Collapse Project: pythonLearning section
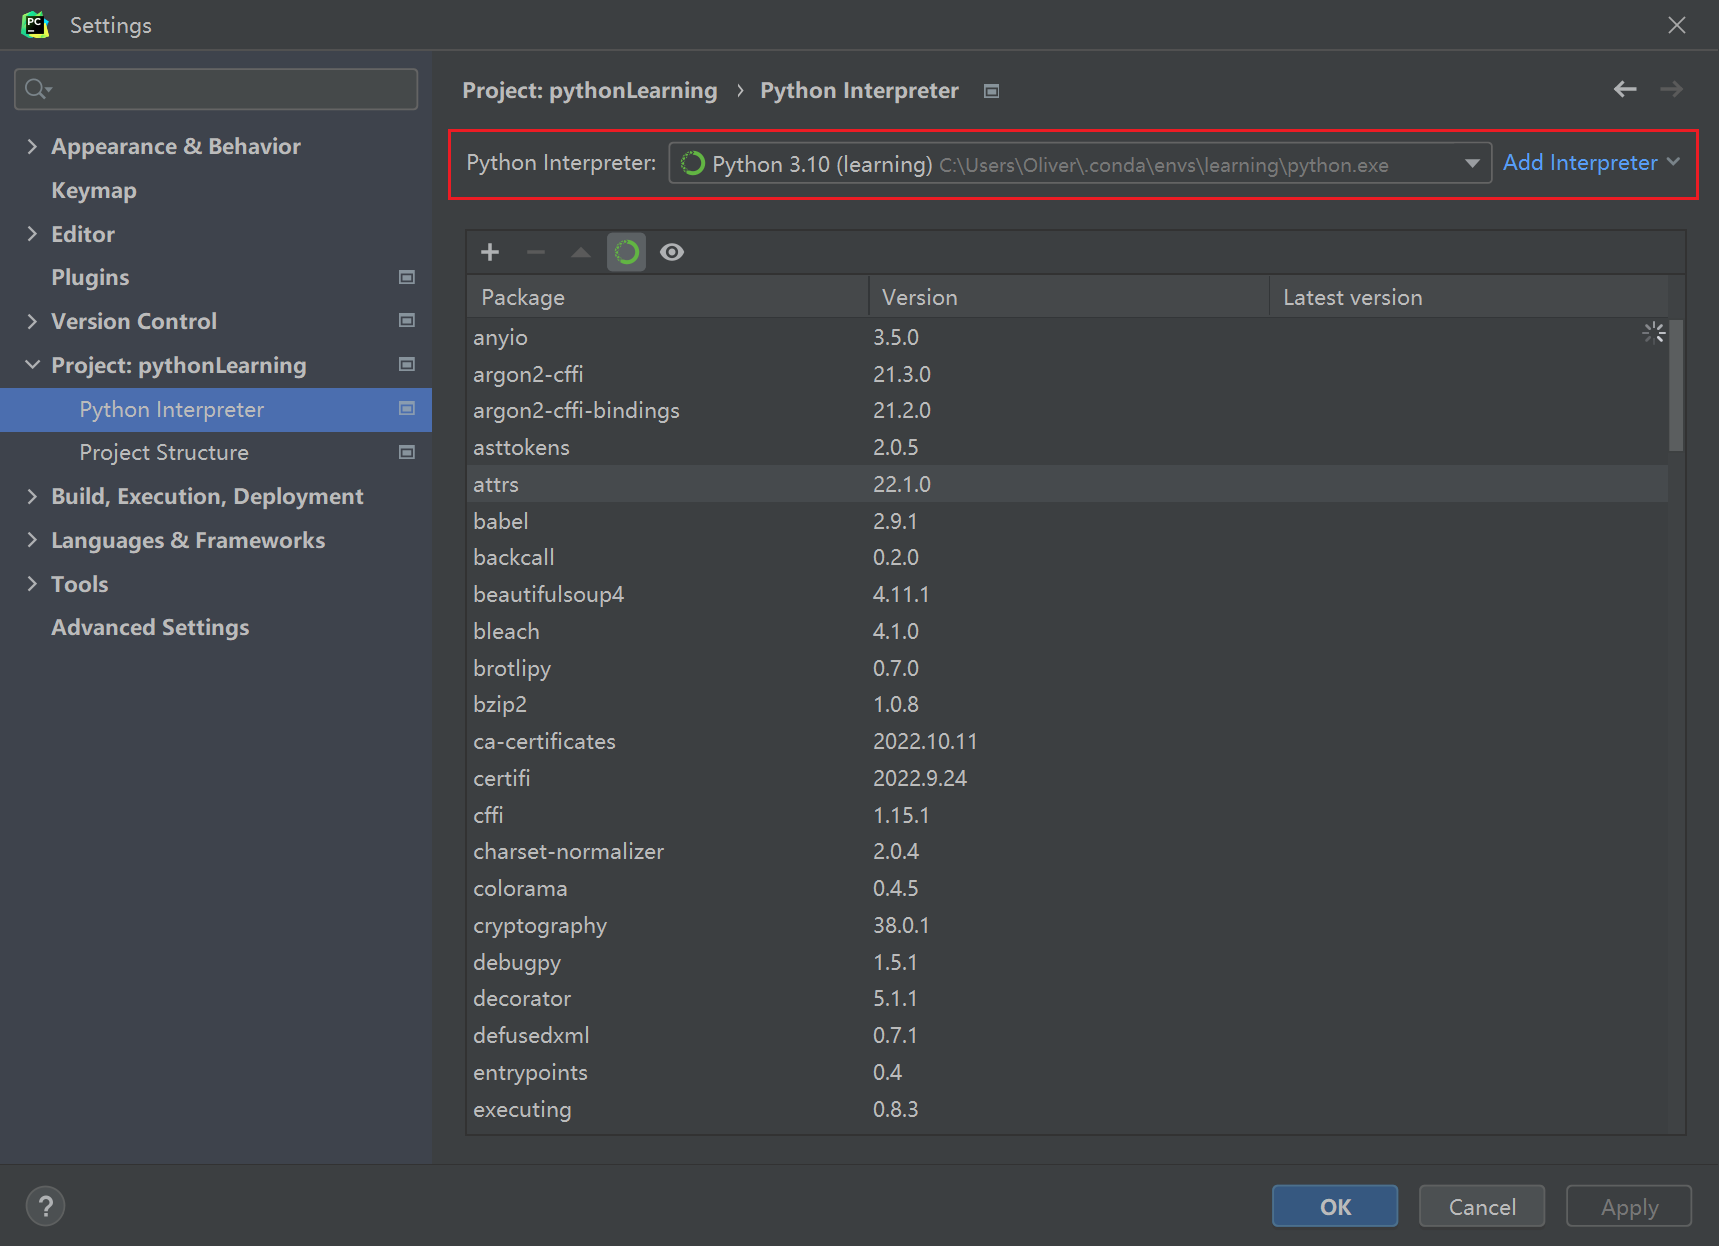Image resolution: width=1719 pixels, height=1246 pixels. (32, 365)
